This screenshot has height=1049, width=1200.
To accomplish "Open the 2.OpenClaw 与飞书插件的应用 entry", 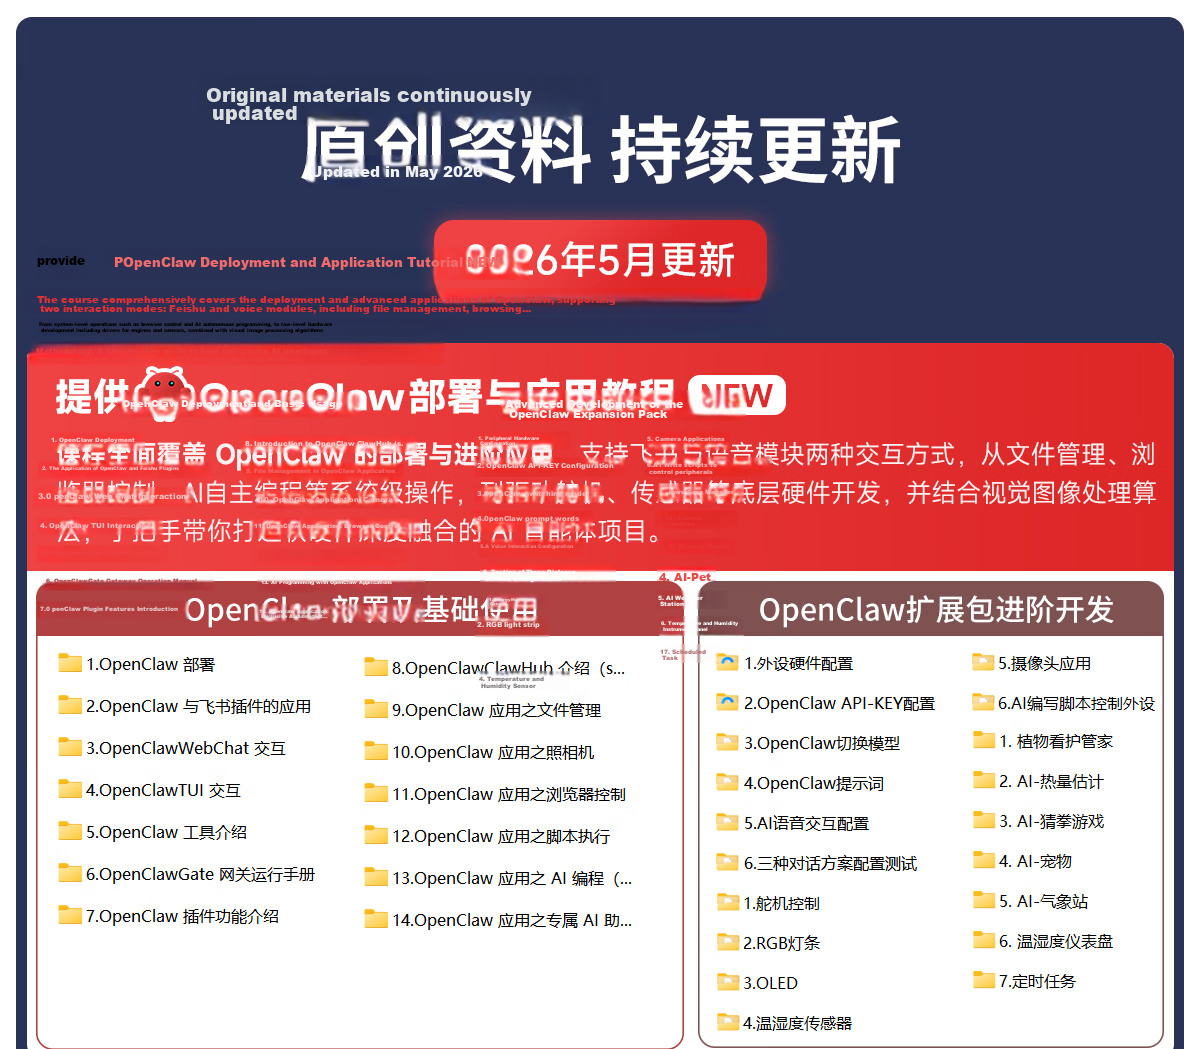I will point(198,706).
